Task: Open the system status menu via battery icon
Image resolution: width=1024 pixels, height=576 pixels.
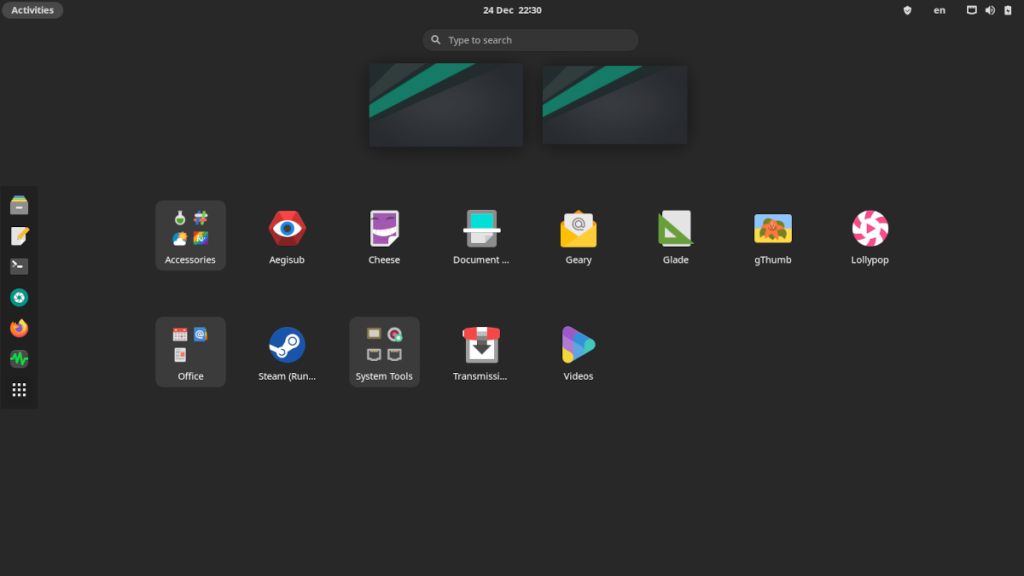Action: 1007,10
